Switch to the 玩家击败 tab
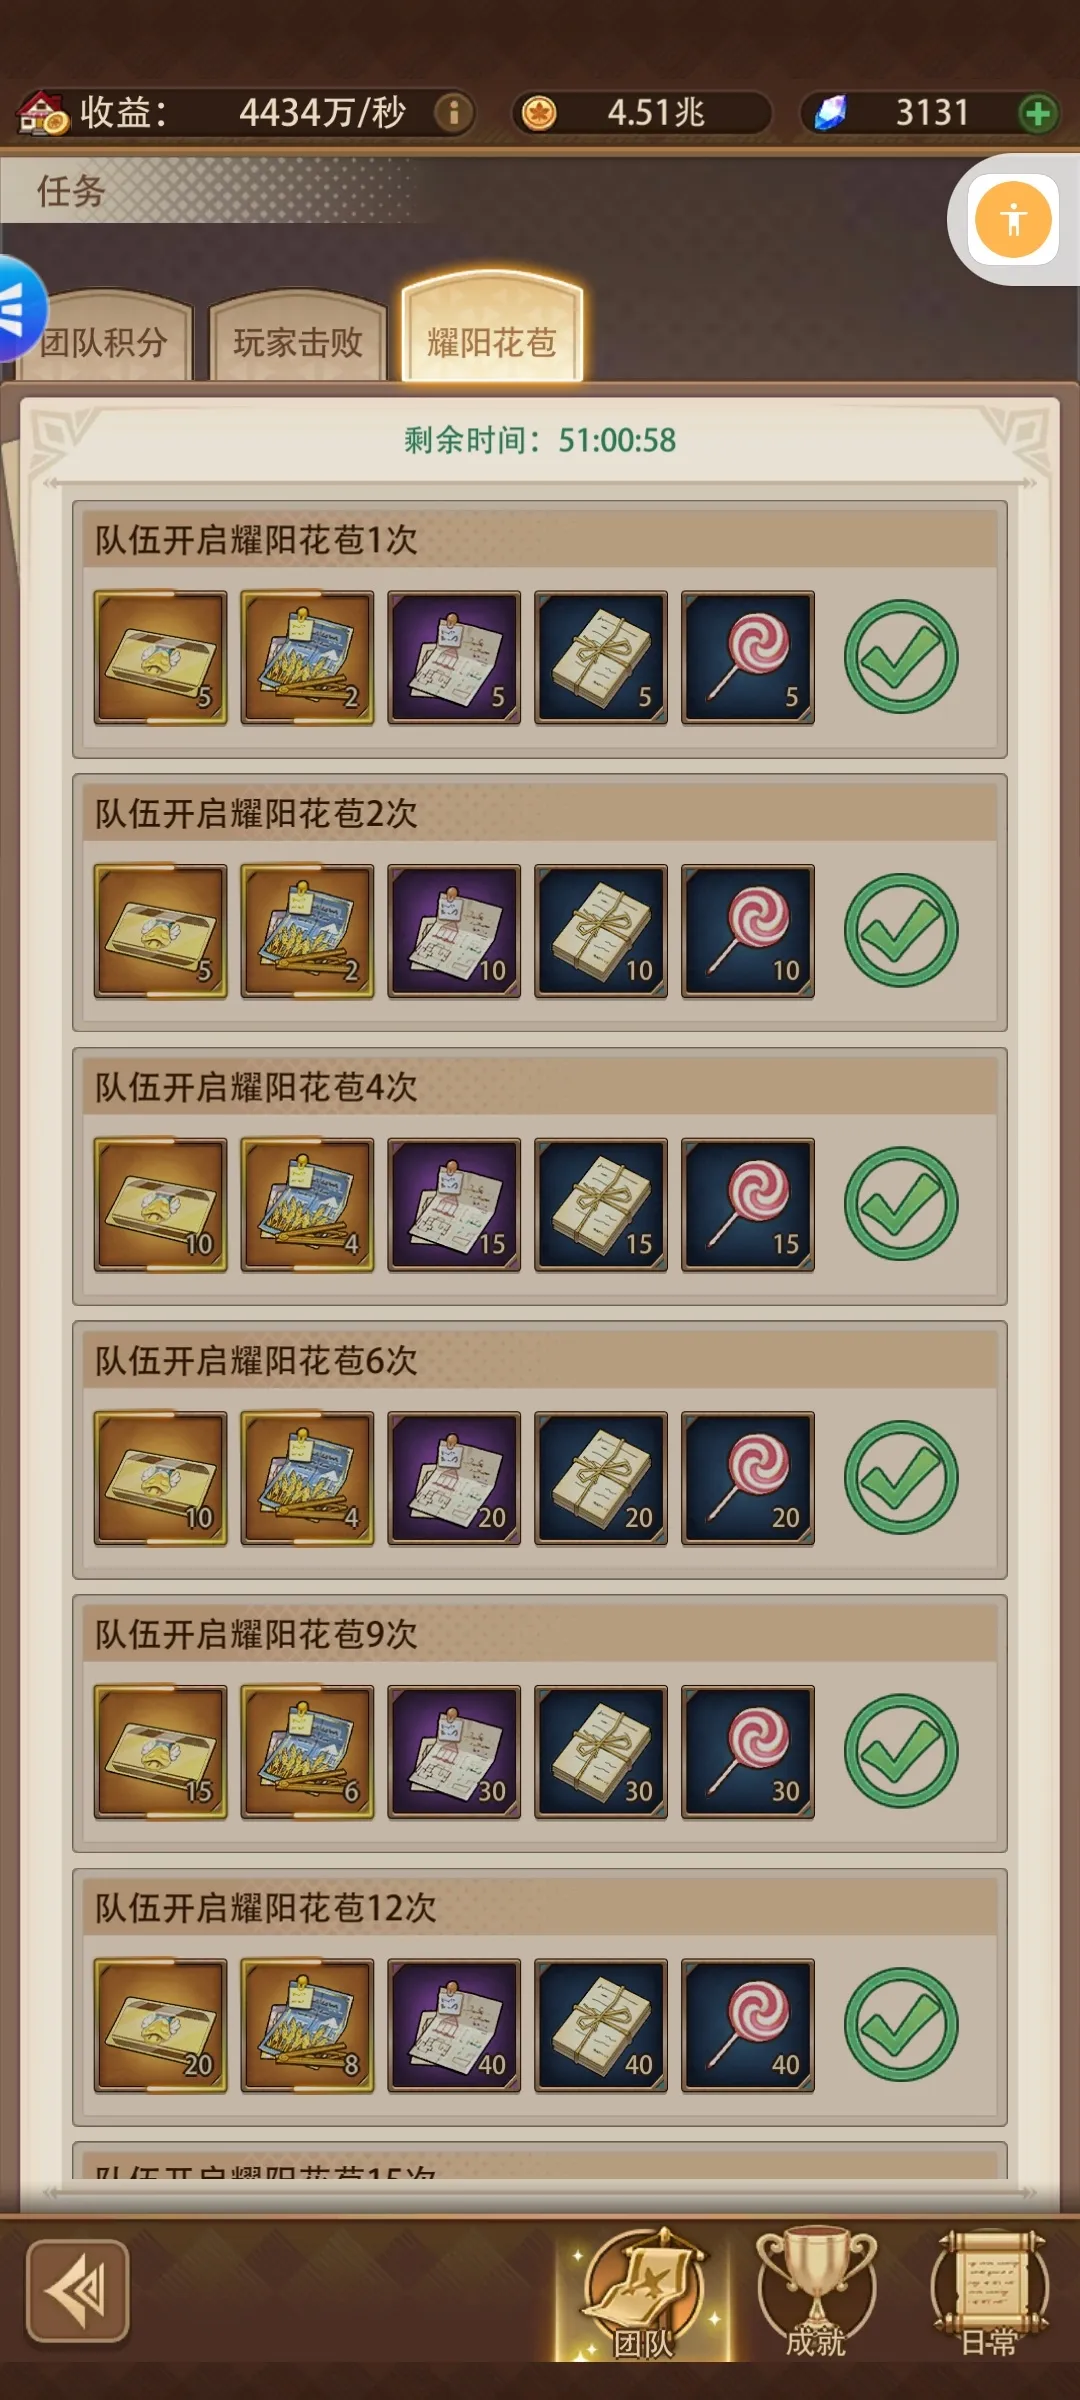 [298, 340]
